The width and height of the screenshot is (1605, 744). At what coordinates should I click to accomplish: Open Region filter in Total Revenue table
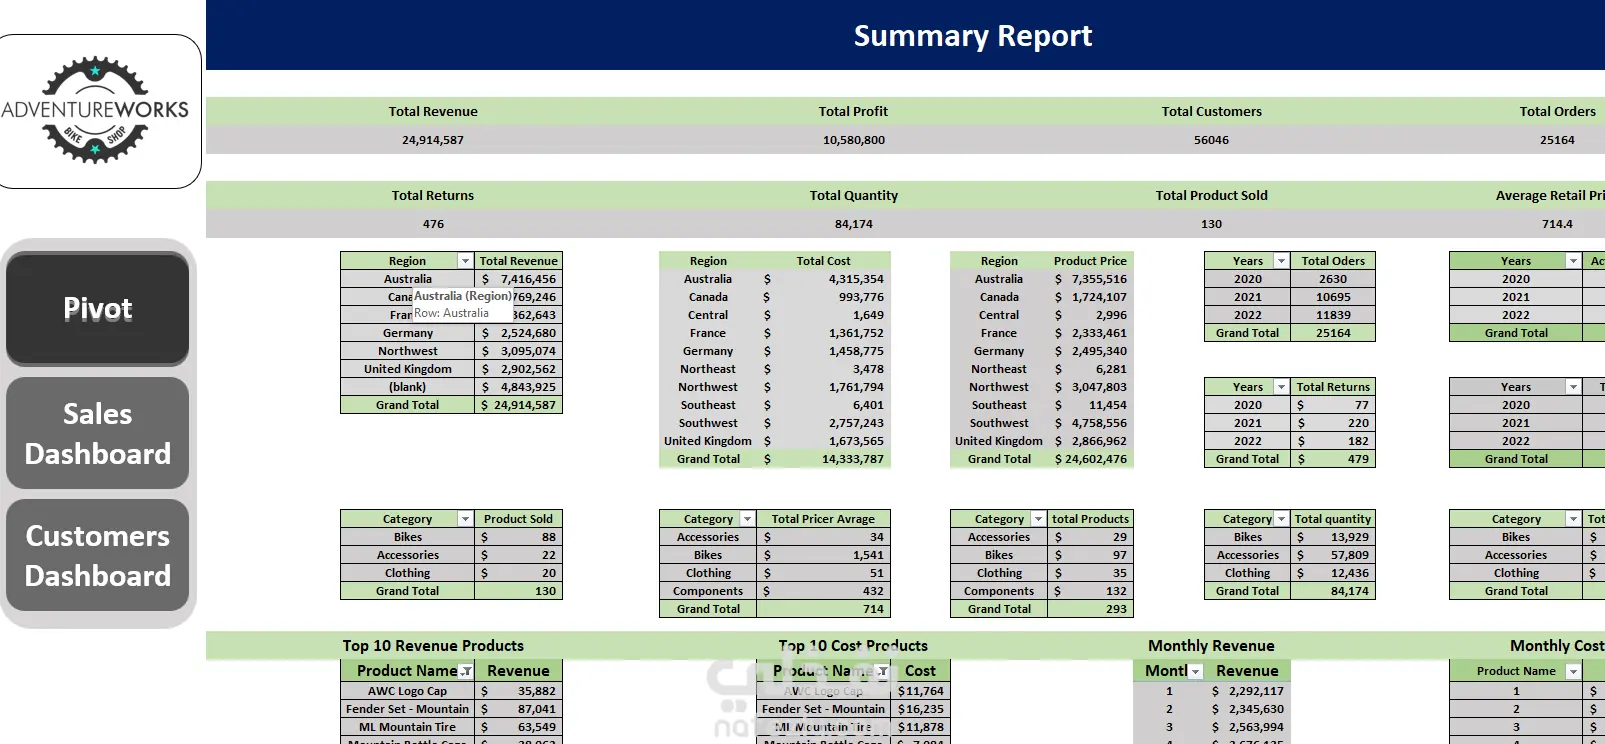(x=465, y=261)
